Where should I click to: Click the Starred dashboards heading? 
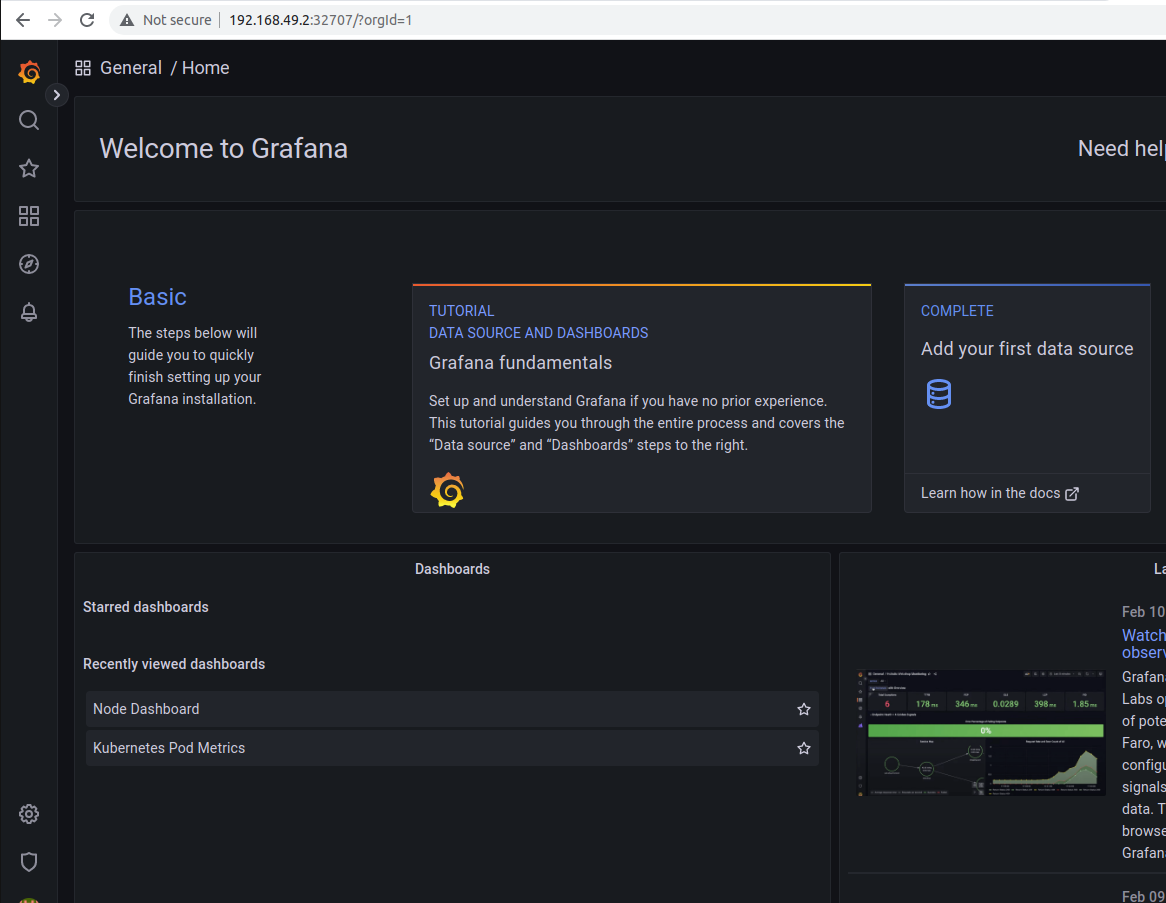point(146,607)
